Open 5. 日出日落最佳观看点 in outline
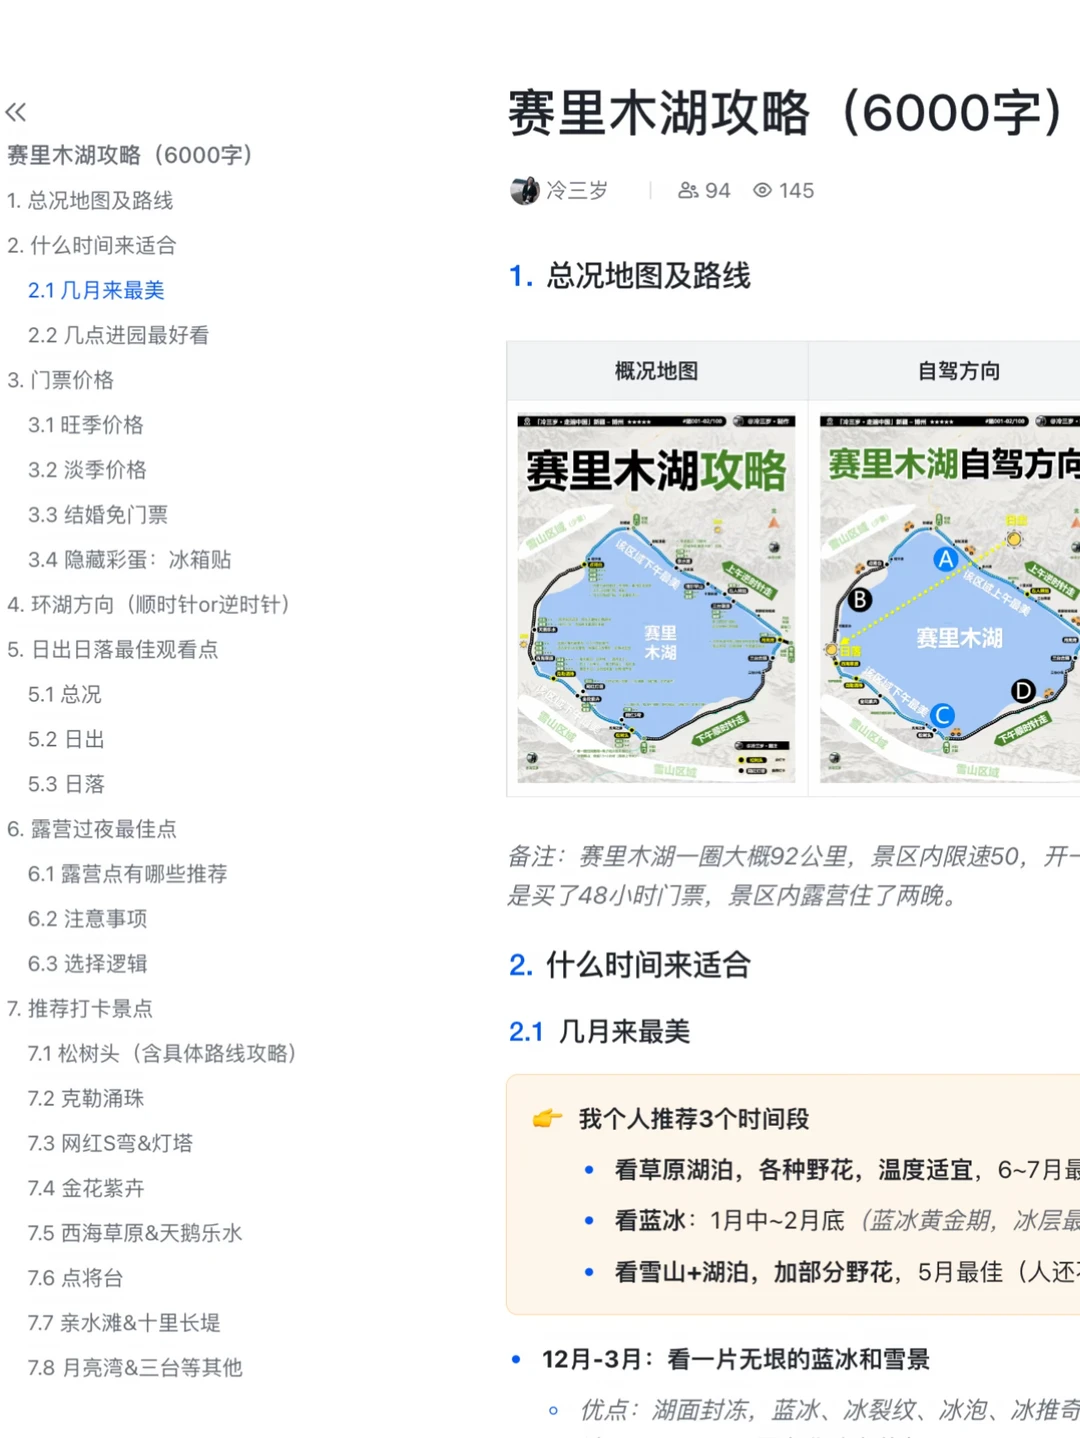This screenshot has height=1438, width=1080. coord(112,649)
